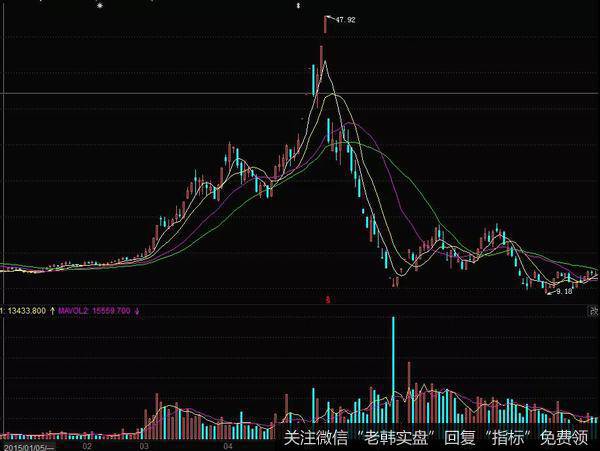Select the 02 month marker on time axis
This screenshot has width=600, height=451.
[87, 446]
